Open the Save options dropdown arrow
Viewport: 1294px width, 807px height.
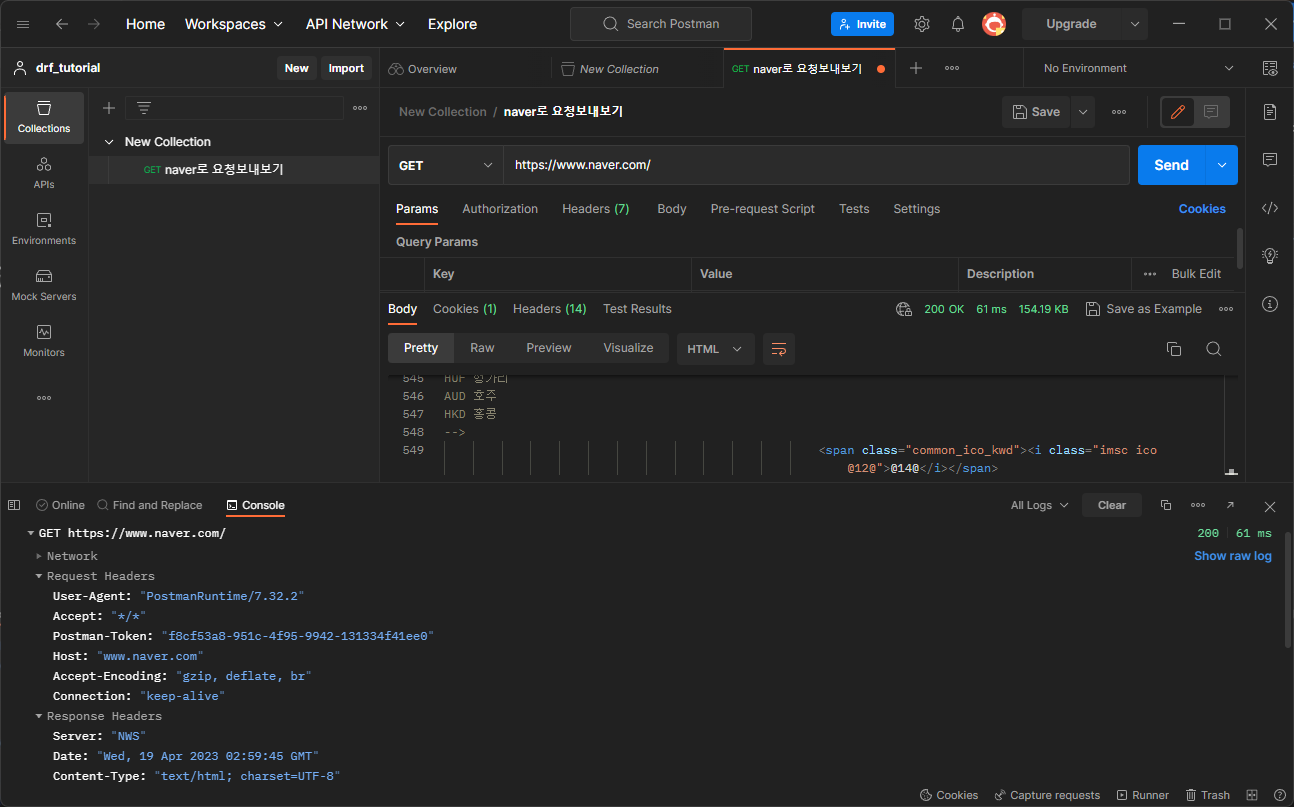click(1083, 112)
